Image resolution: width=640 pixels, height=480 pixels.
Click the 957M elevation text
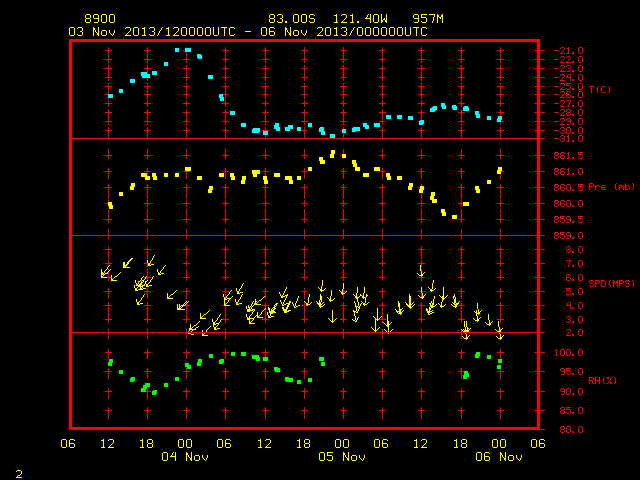click(428, 19)
